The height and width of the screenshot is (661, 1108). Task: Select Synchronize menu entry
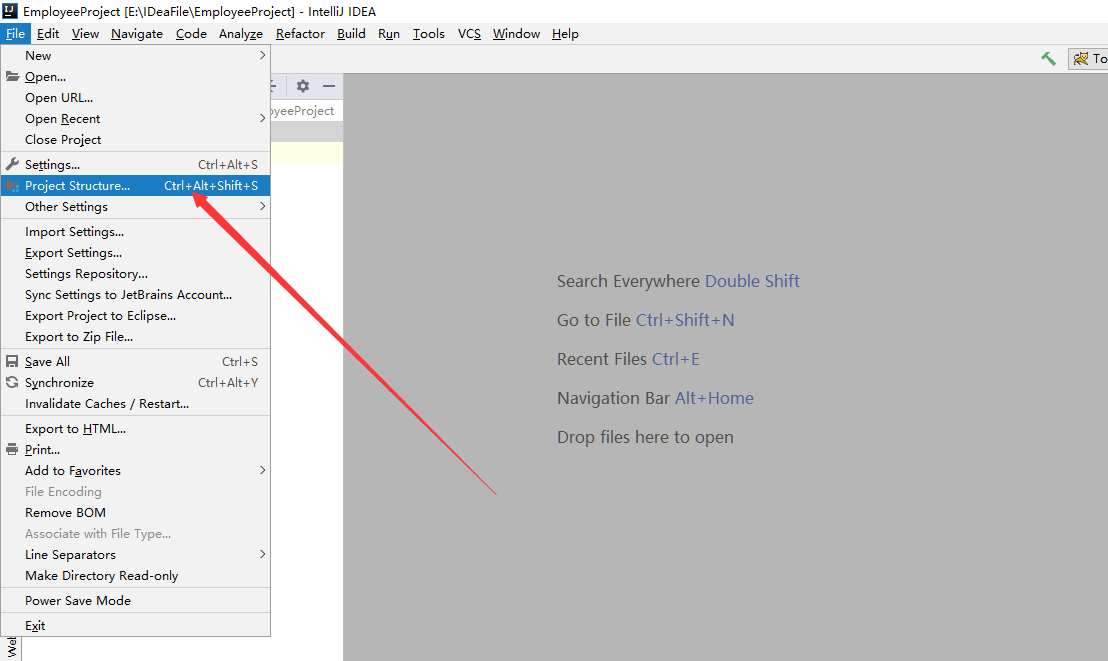pos(136,382)
